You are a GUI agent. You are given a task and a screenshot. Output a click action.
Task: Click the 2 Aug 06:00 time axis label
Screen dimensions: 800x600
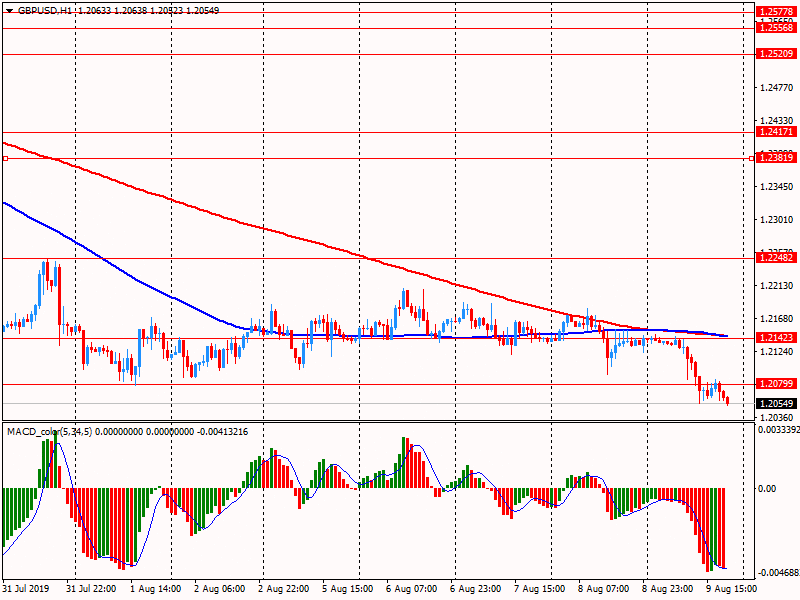pyautogui.click(x=219, y=589)
